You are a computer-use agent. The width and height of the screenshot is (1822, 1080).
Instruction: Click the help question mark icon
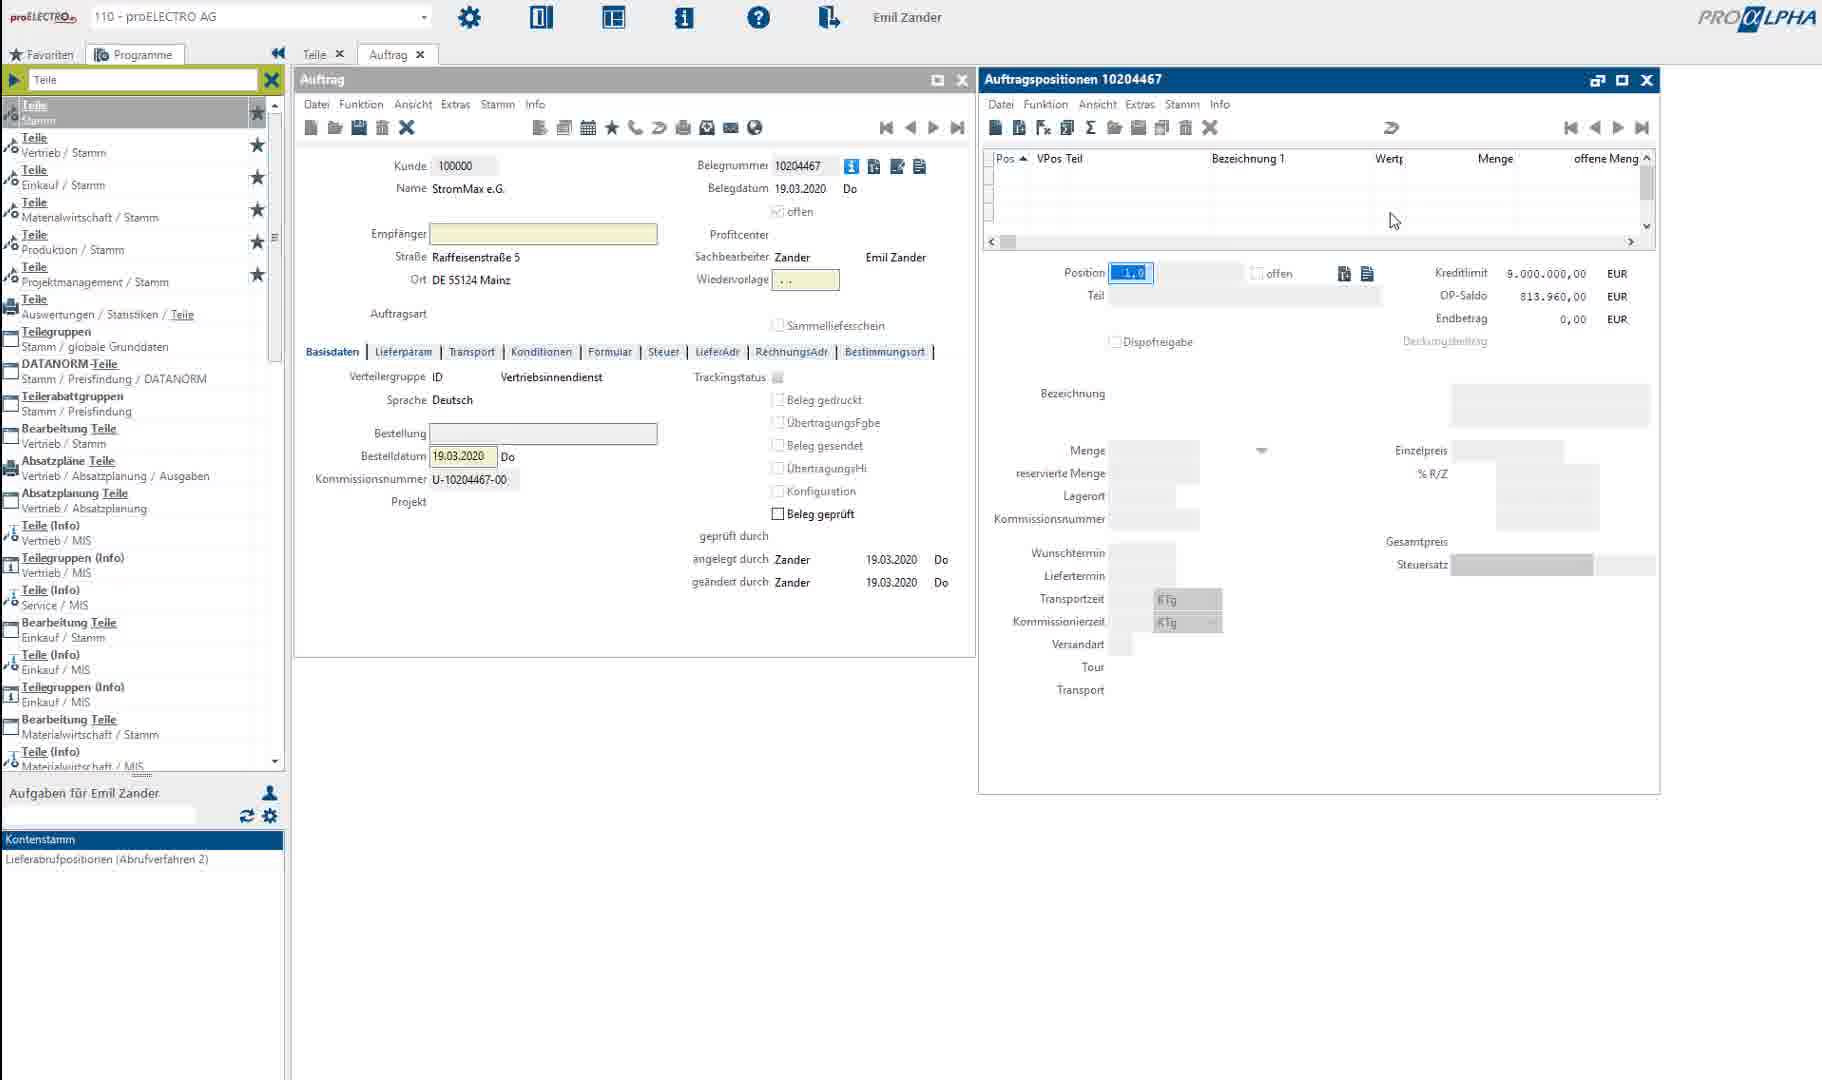759,17
